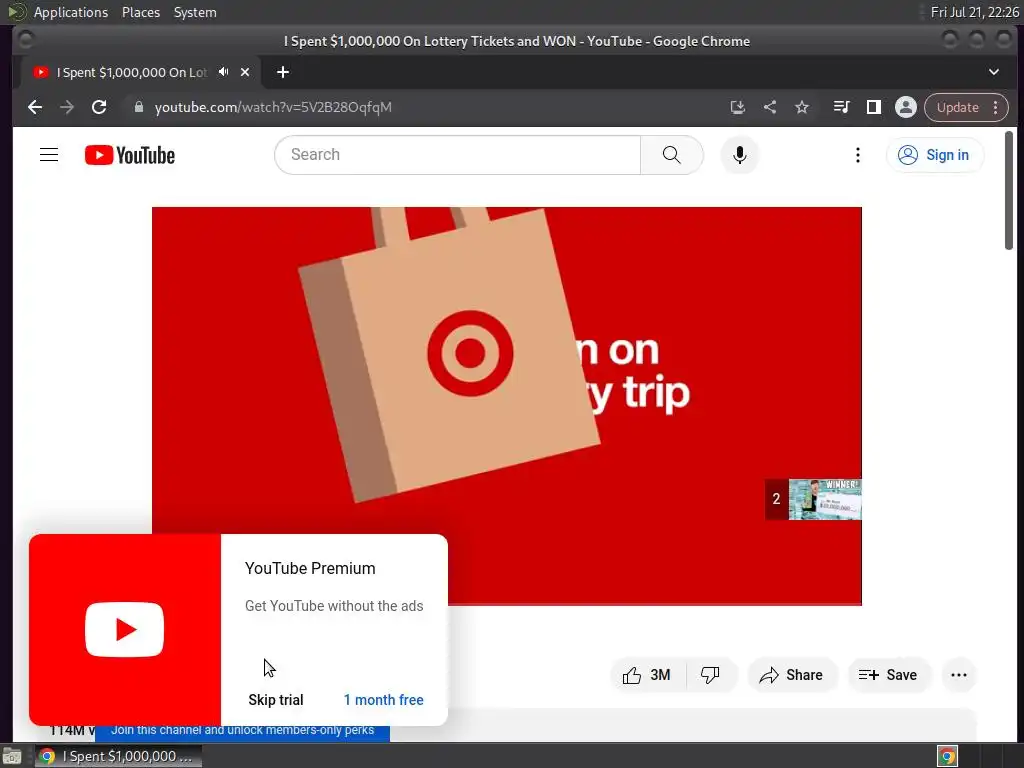The height and width of the screenshot is (768, 1024).
Task: Close the YouTube tab
Action: pyautogui.click(x=245, y=72)
